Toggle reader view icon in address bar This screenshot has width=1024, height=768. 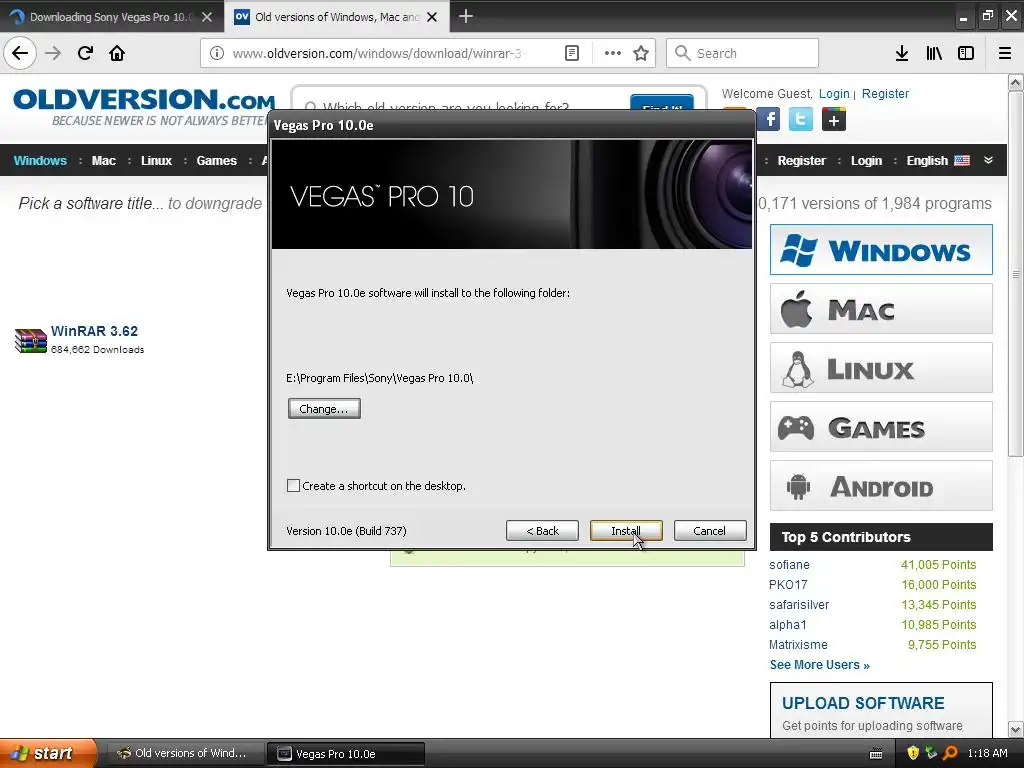click(571, 53)
